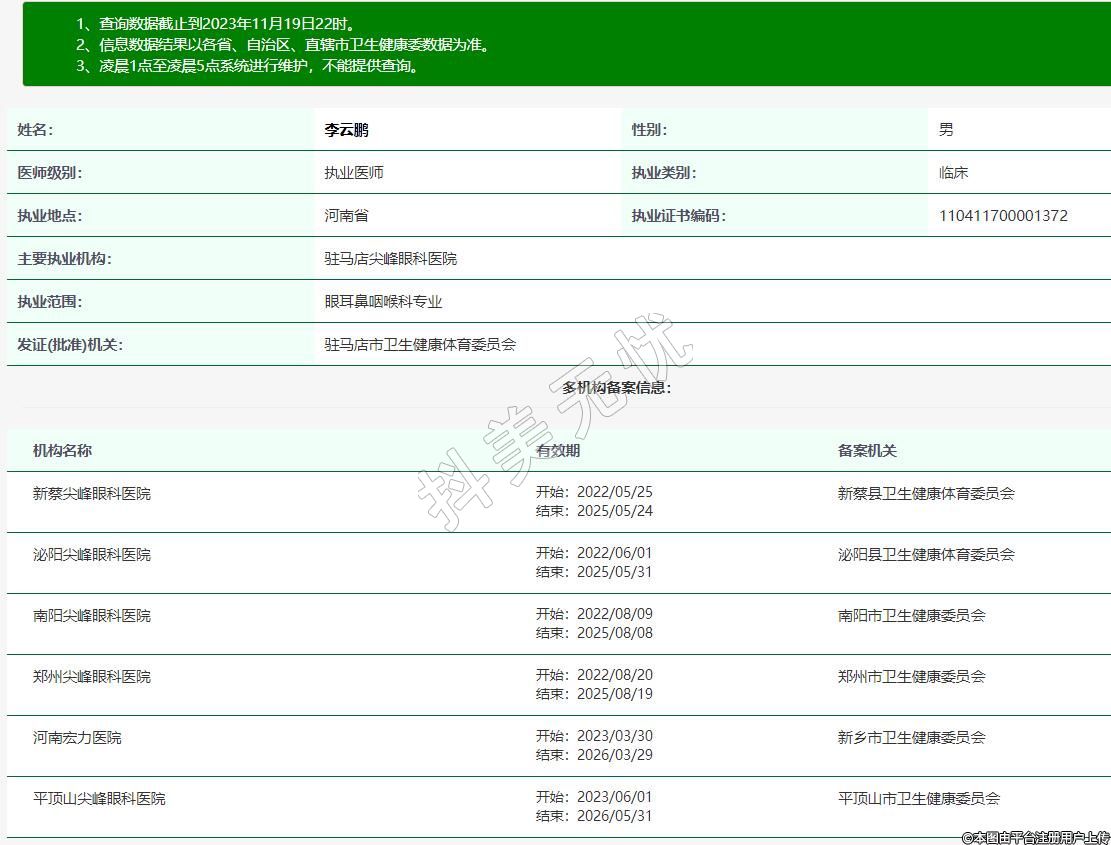Click 驻马店尖峰眼科医院 main institution value
Image resolution: width=1111 pixels, height=845 pixels.
tap(390, 259)
